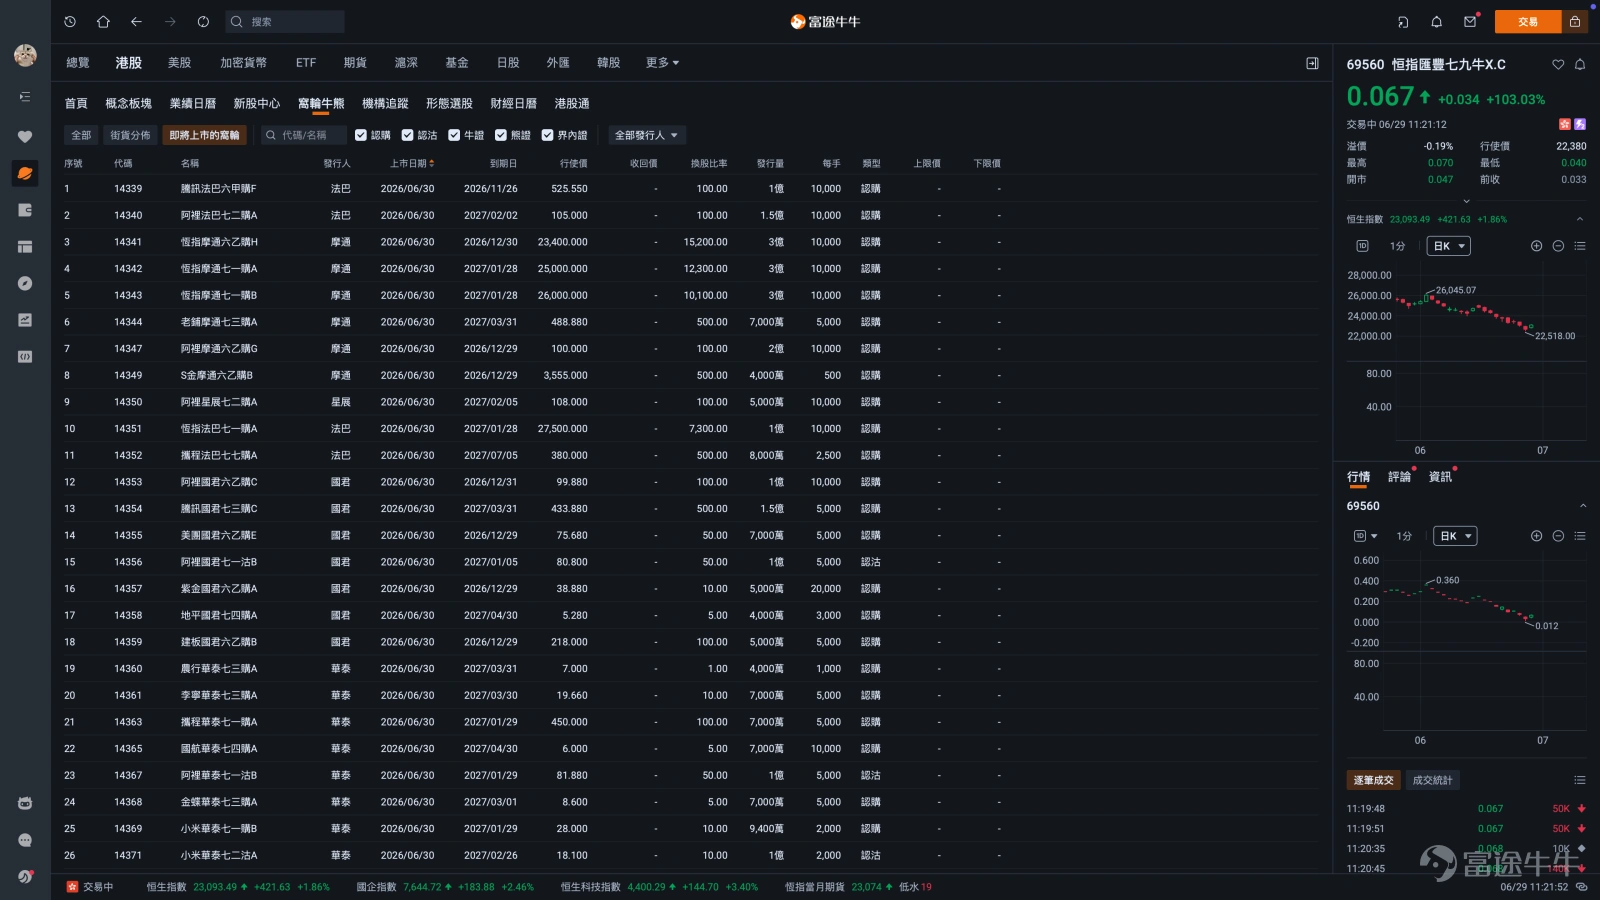Zoom in on the index chart plus icon
Viewport: 1600px width, 900px height.
(1536, 246)
